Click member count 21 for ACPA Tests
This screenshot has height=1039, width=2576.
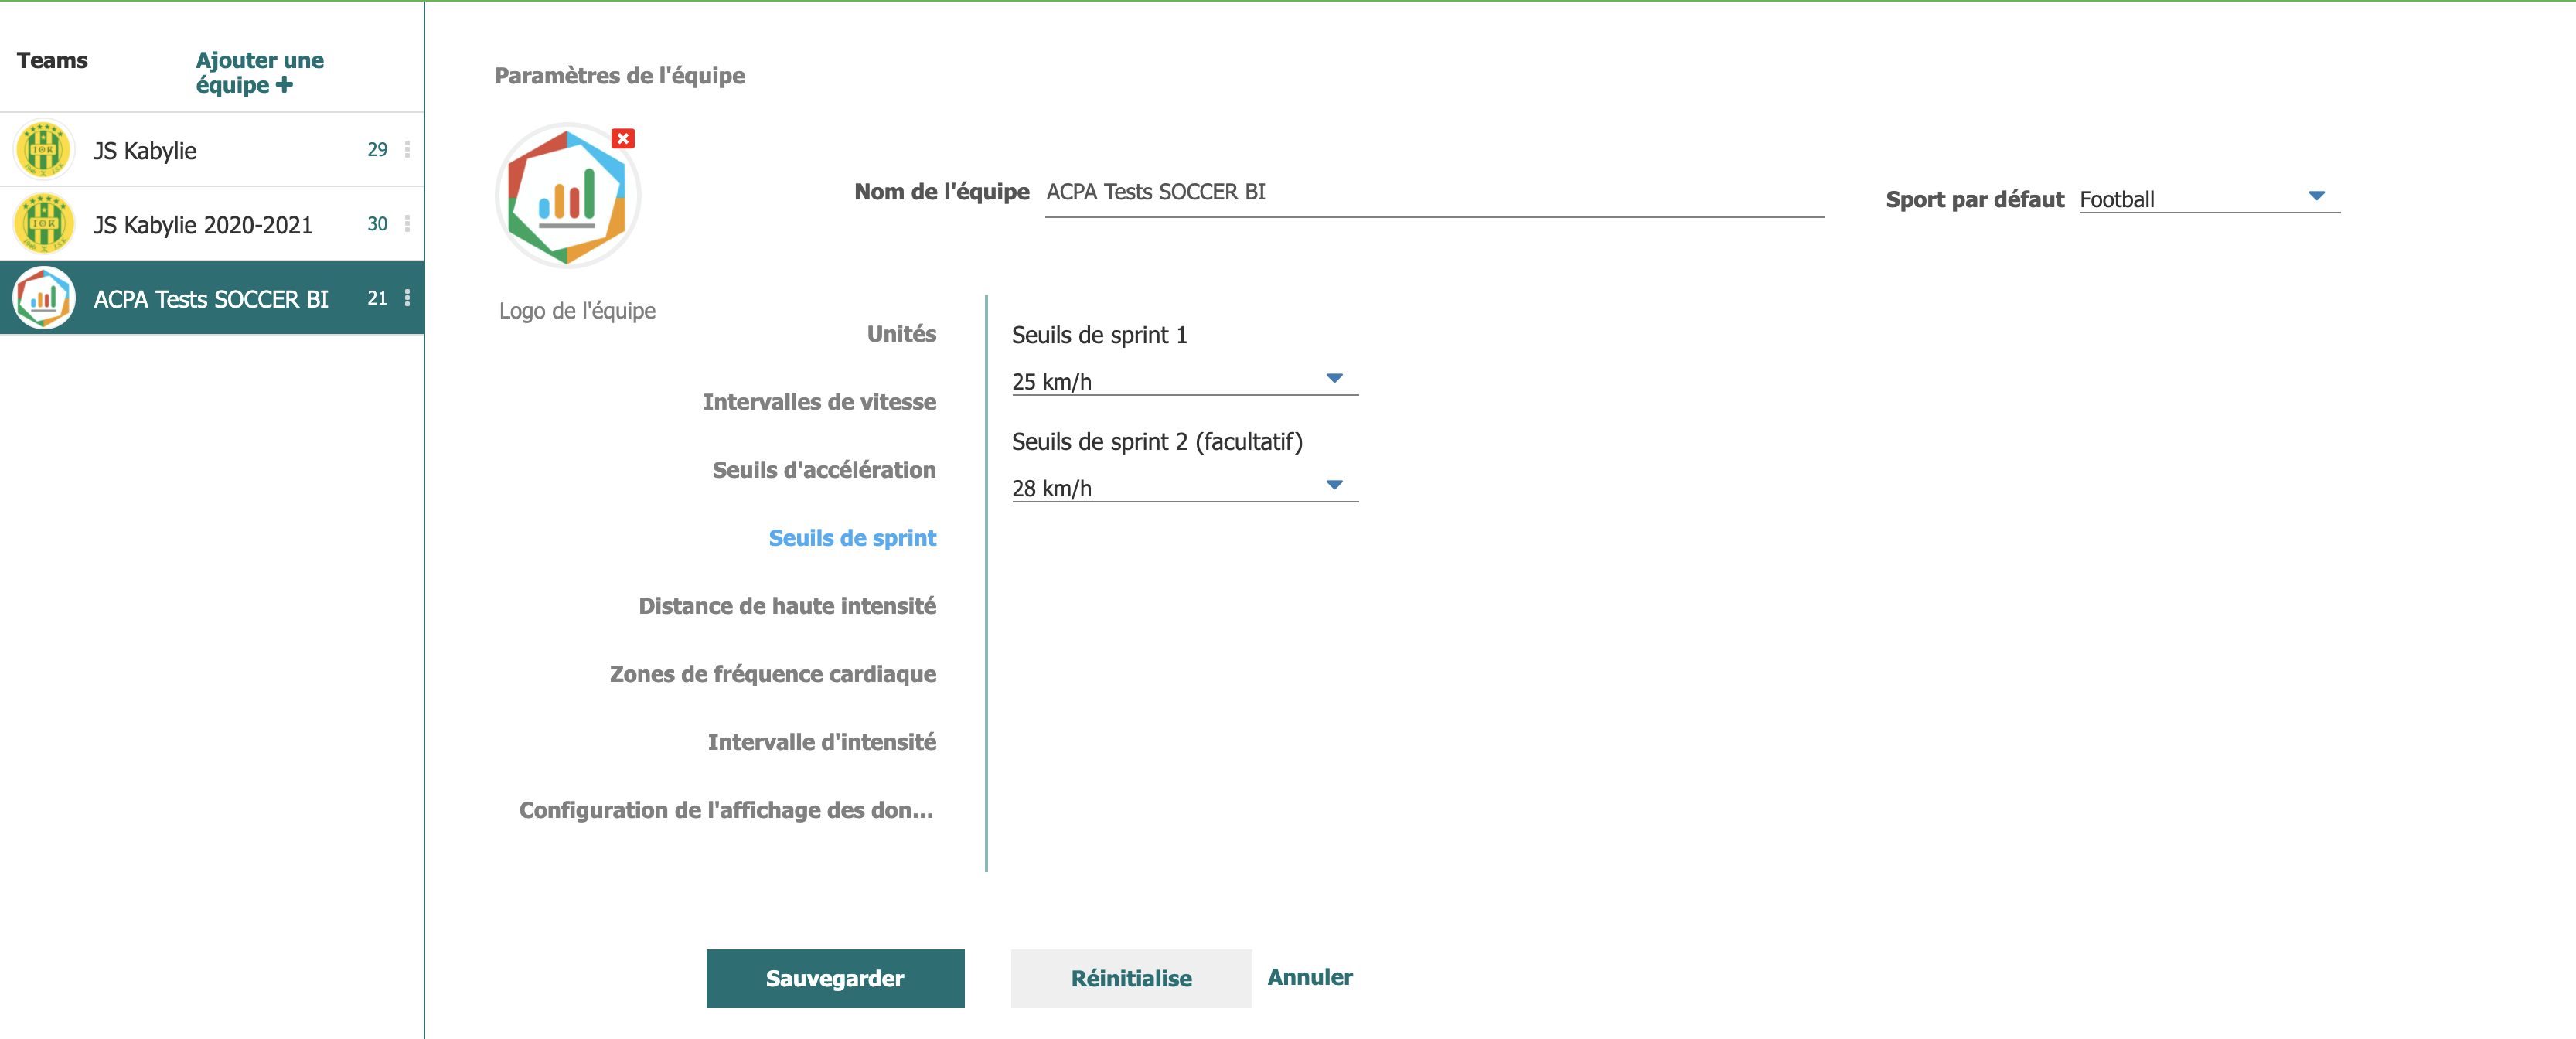377,297
